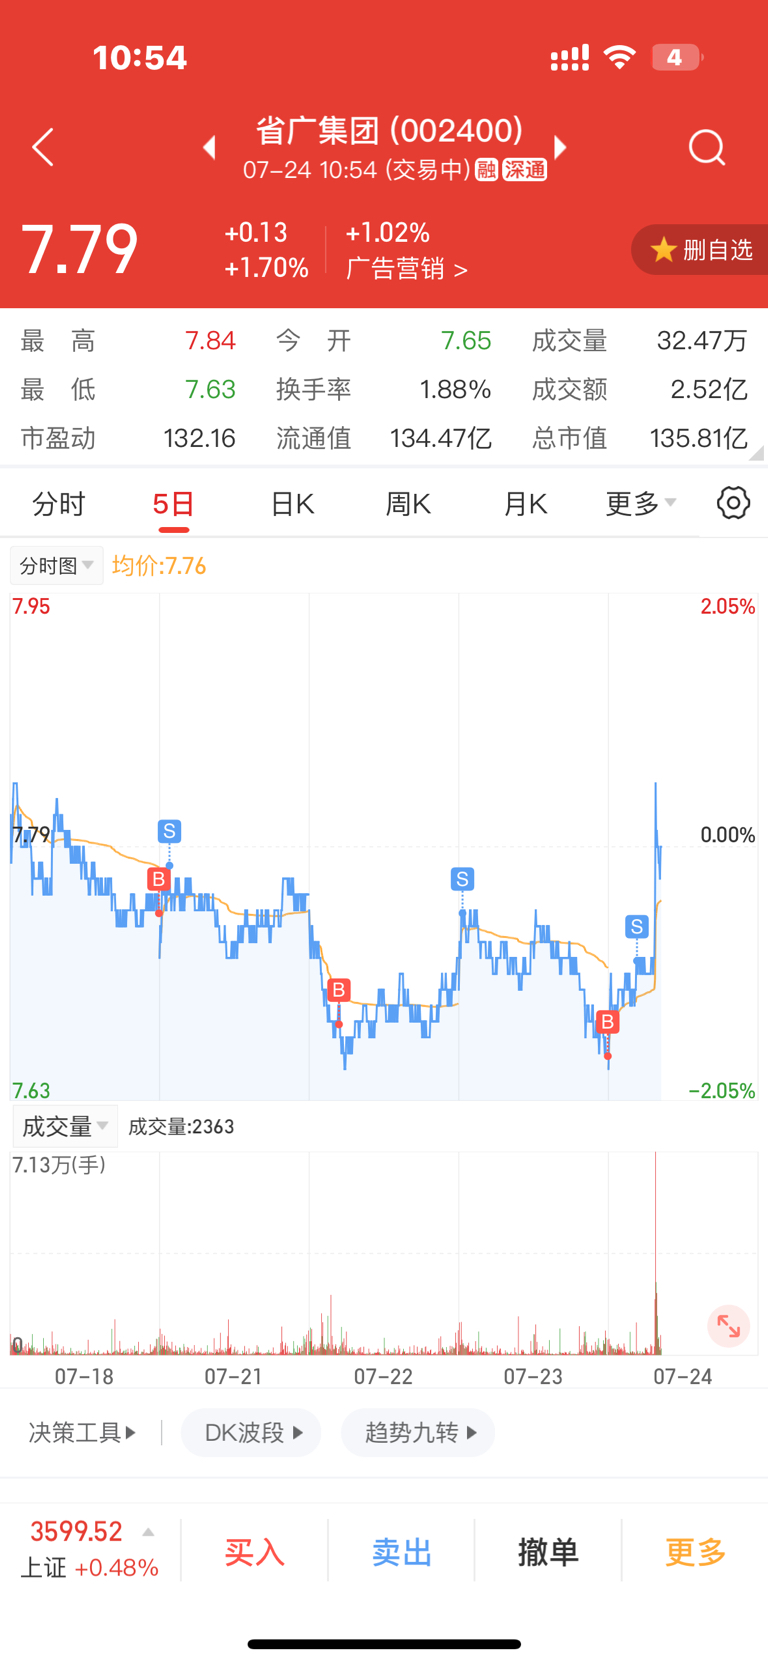Expand chart to fullscreen with arrows icon
The height and width of the screenshot is (1665, 769).
(728, 1327)
